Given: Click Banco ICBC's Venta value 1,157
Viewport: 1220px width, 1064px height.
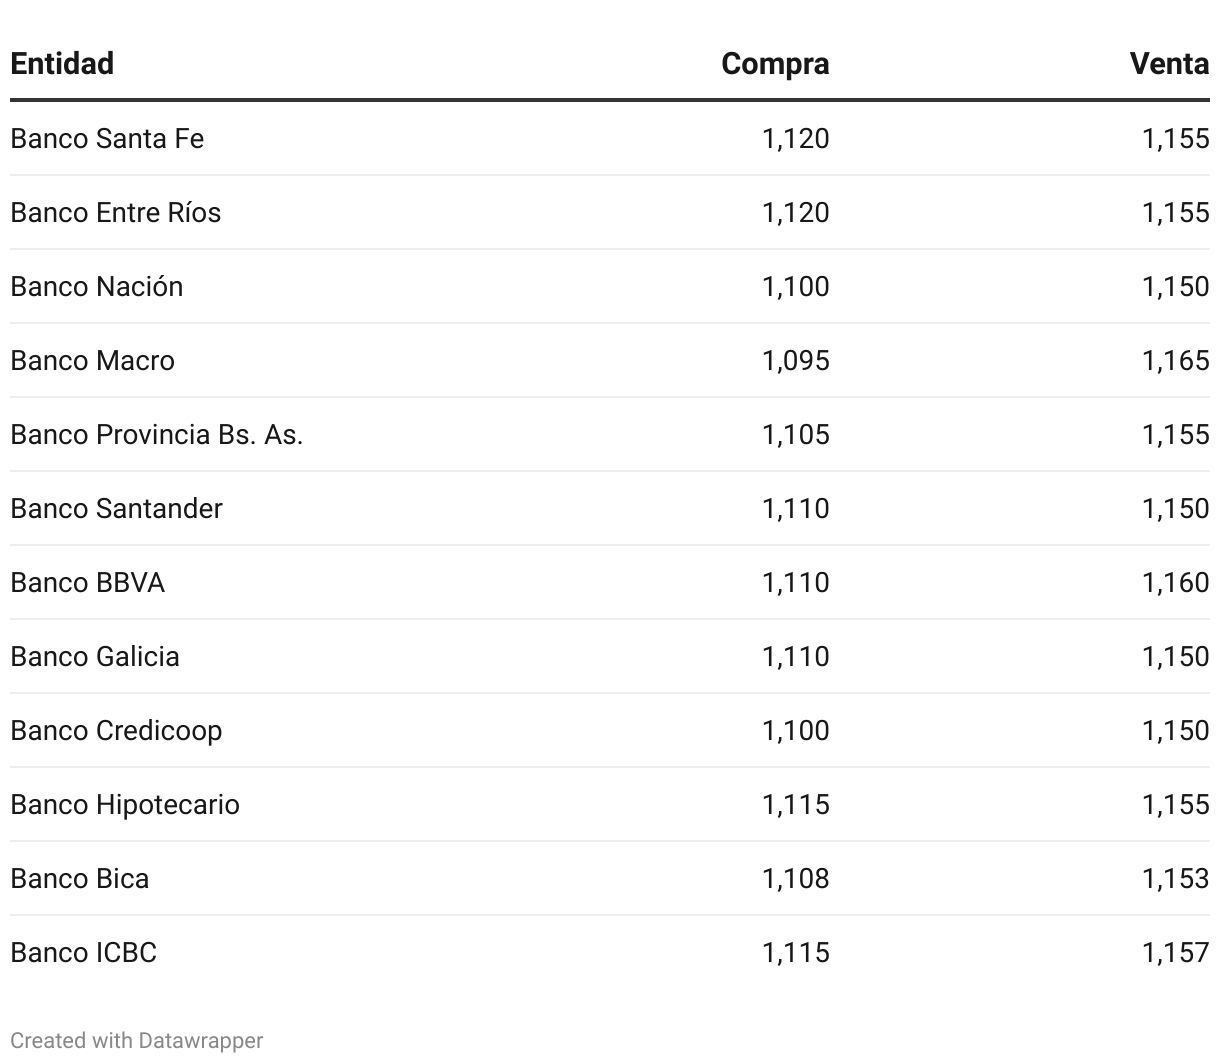Looking at the screenshot, I should coord(1175,952).
